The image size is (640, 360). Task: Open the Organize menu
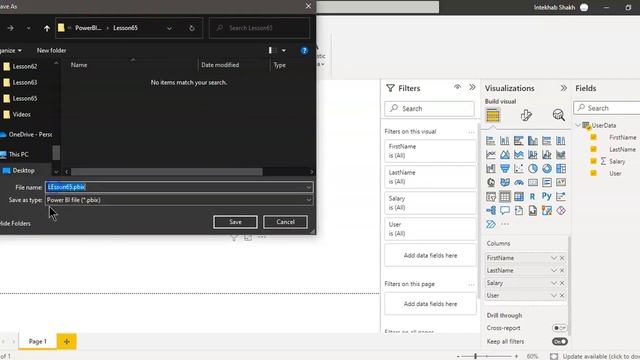(x=11, y=50)
